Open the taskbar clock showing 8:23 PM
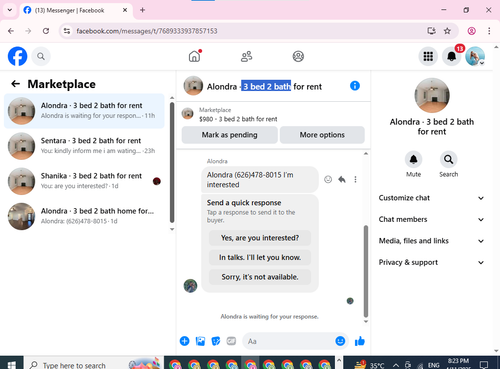This screenshot has height=369, width=500. coord(458,363)
